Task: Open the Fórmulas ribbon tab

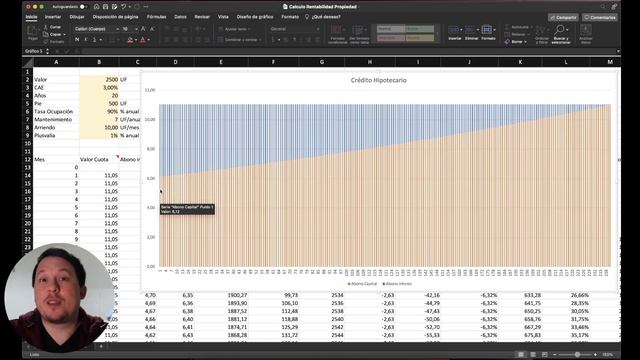Action: pyautogui.click(x=156, y=17)
